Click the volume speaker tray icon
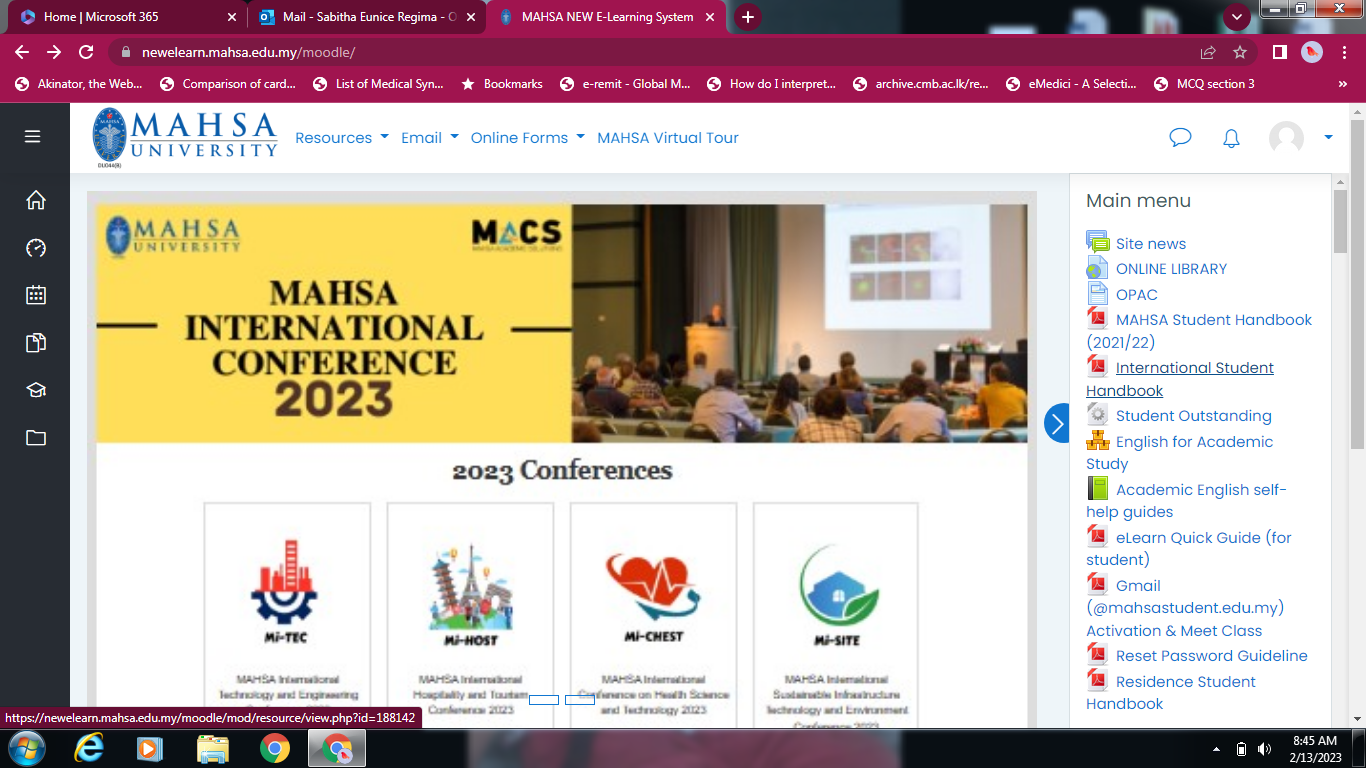 [1265, 749]
